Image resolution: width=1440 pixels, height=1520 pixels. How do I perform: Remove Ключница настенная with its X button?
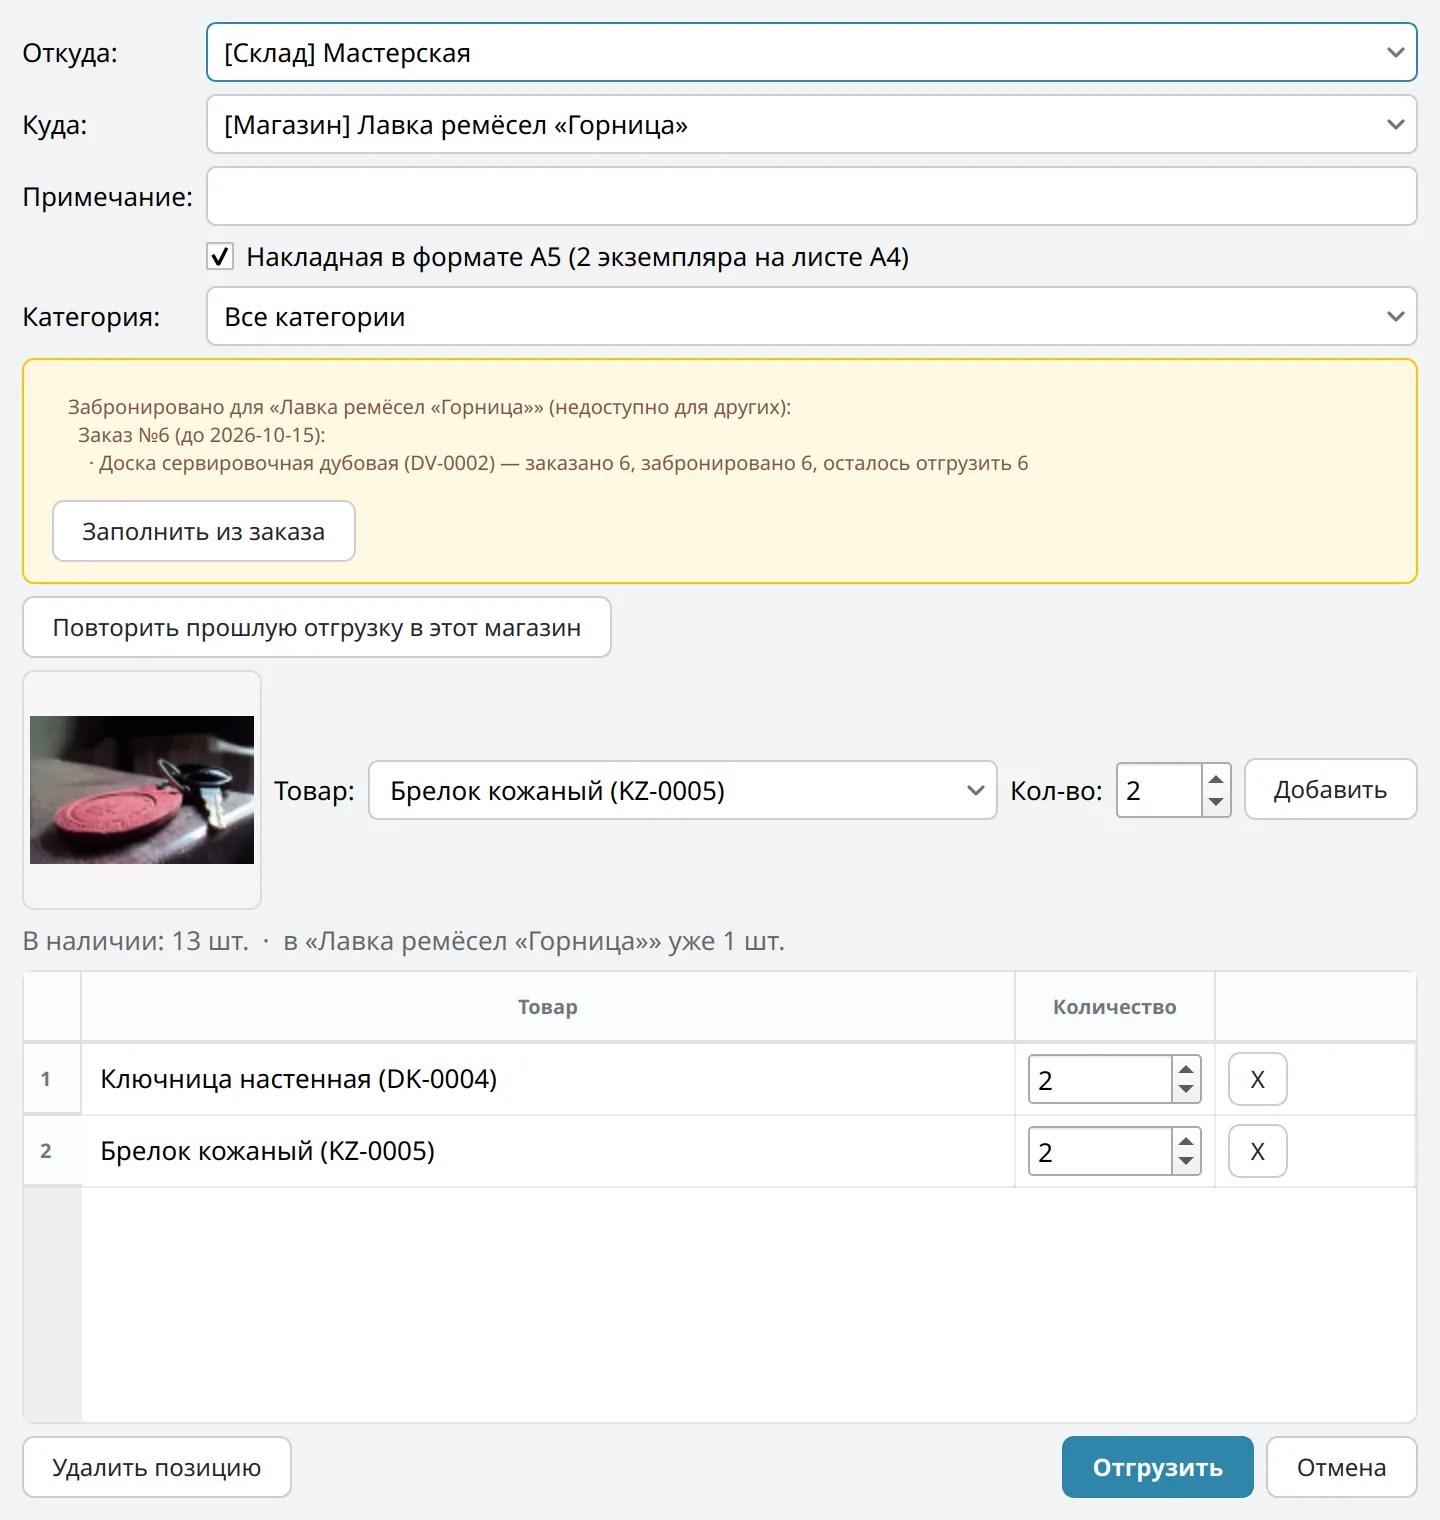[x=1258, y=1079]
